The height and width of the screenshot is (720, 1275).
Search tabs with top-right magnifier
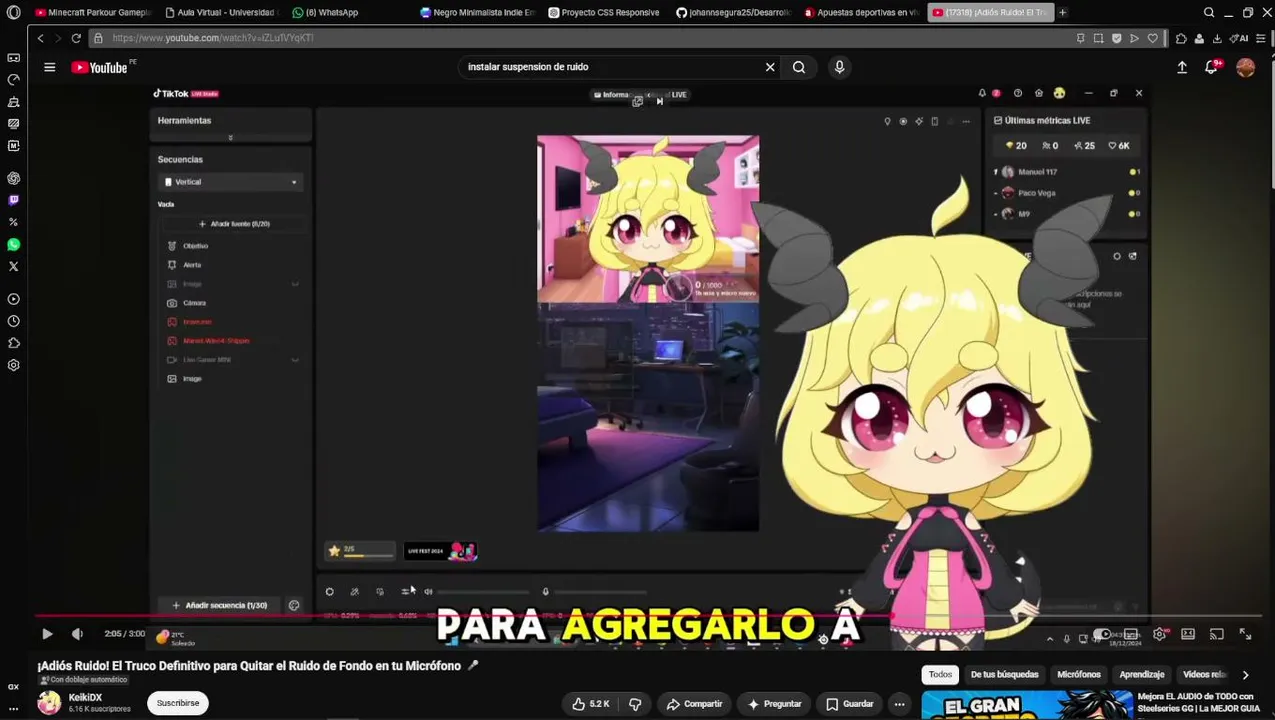[x=1209, y=13]
